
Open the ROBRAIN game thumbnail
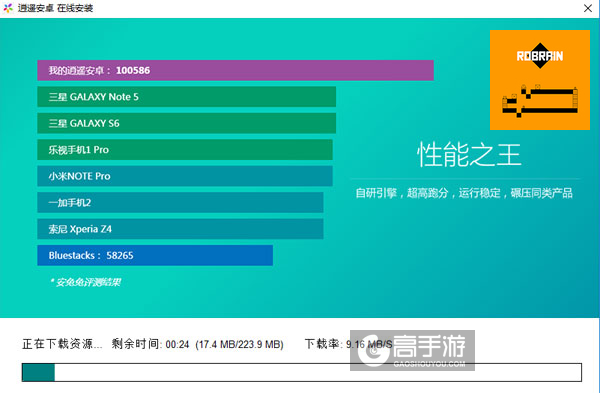coord(540,80)
